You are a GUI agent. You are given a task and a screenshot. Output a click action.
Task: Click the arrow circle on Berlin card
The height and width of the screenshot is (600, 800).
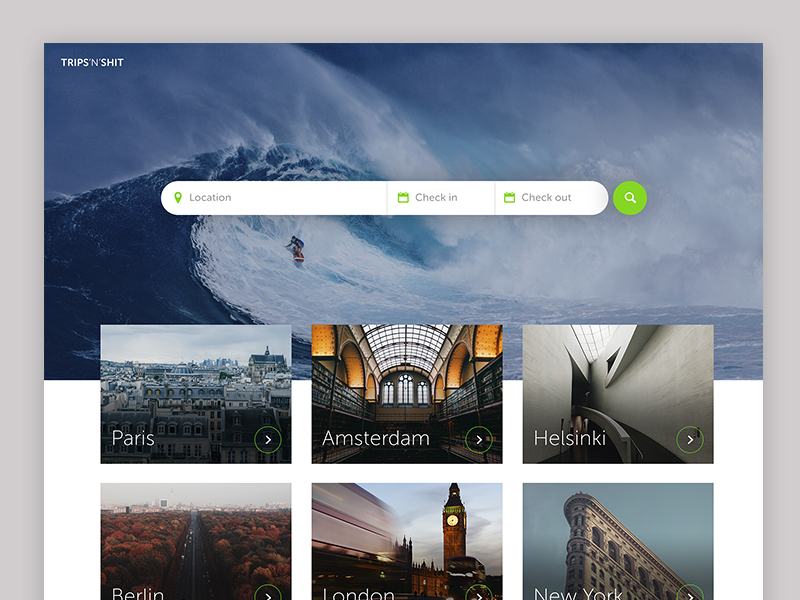(268, 593)
